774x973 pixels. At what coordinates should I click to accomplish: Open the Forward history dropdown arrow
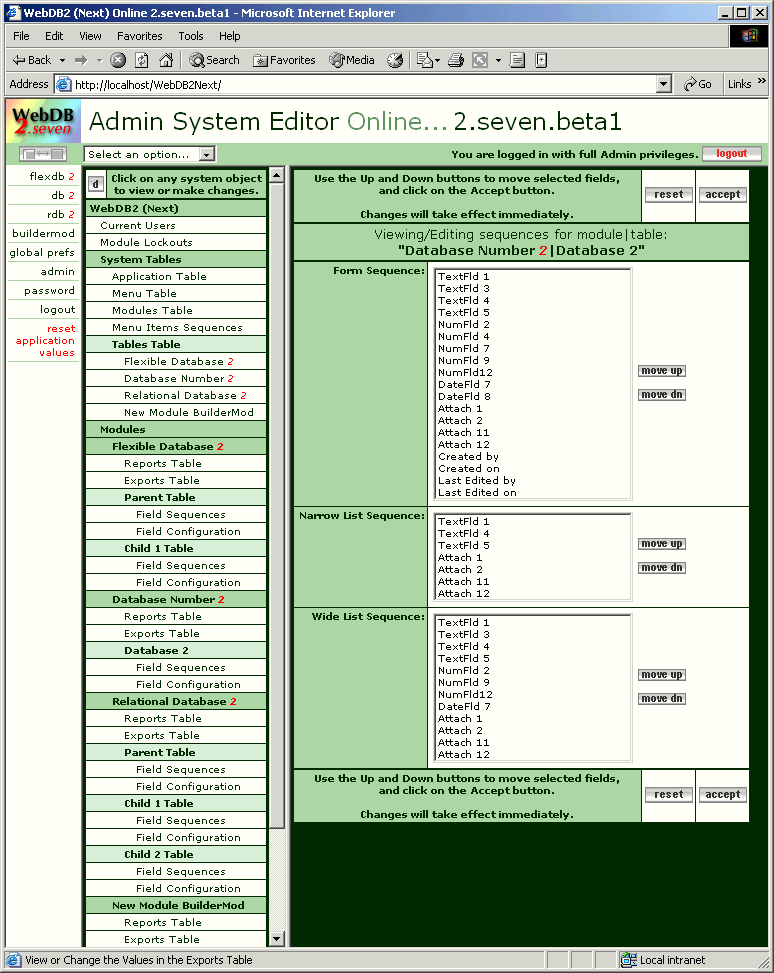point(99,60)
